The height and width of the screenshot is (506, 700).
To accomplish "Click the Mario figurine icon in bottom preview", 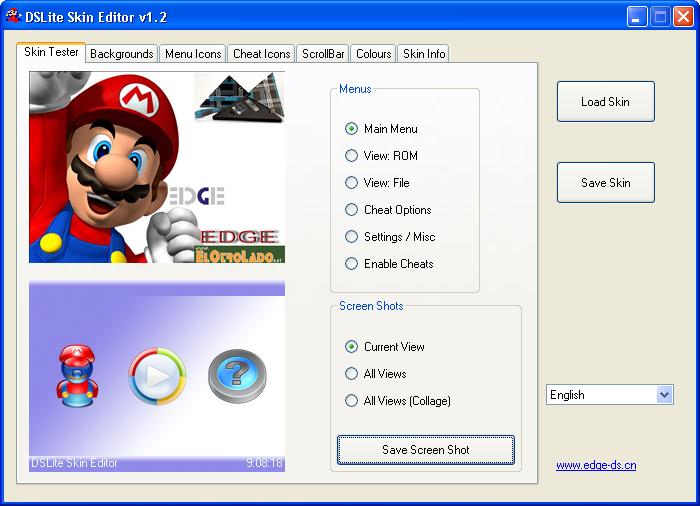I will [77, 376].
